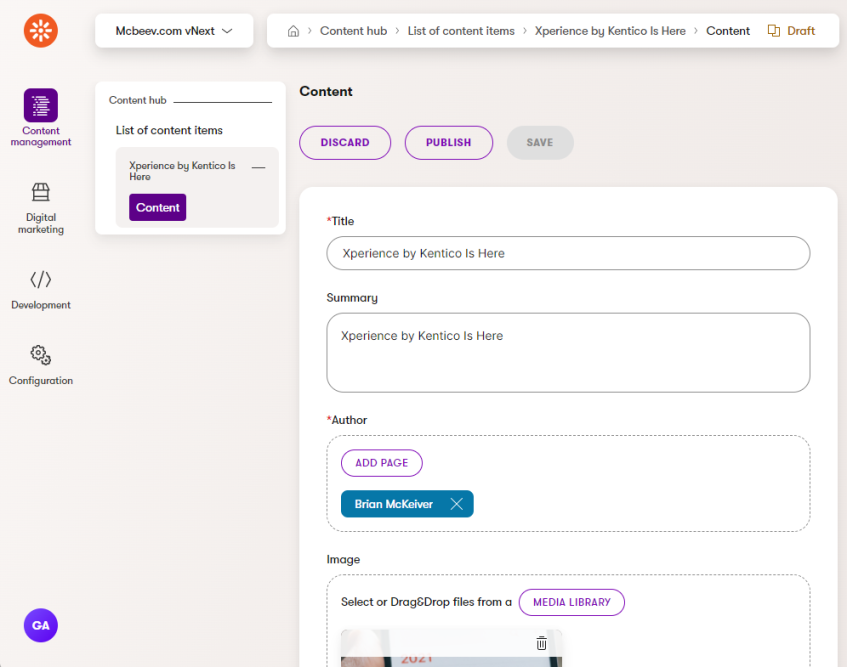
Task: Open Development code brackets icon
Action: (41, 280)
